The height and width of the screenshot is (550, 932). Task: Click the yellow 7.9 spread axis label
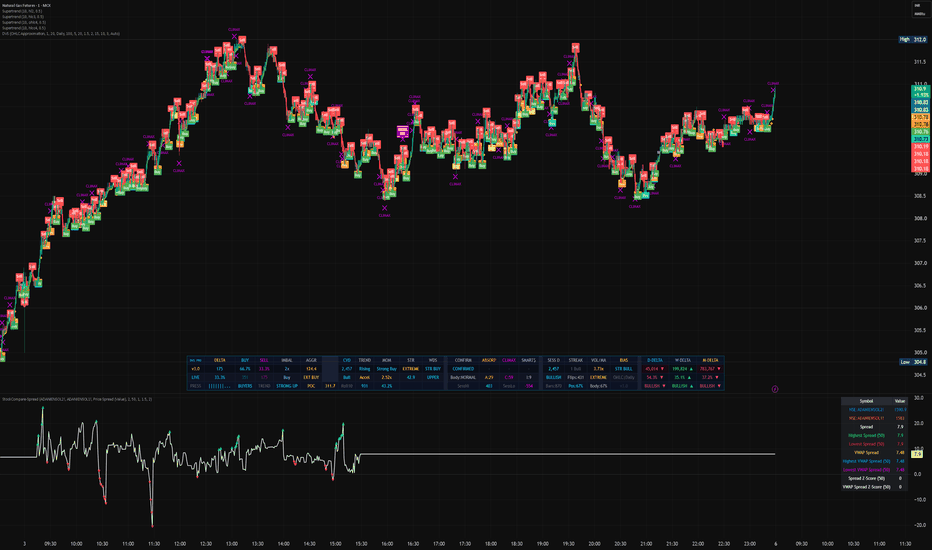pos(917,454)
